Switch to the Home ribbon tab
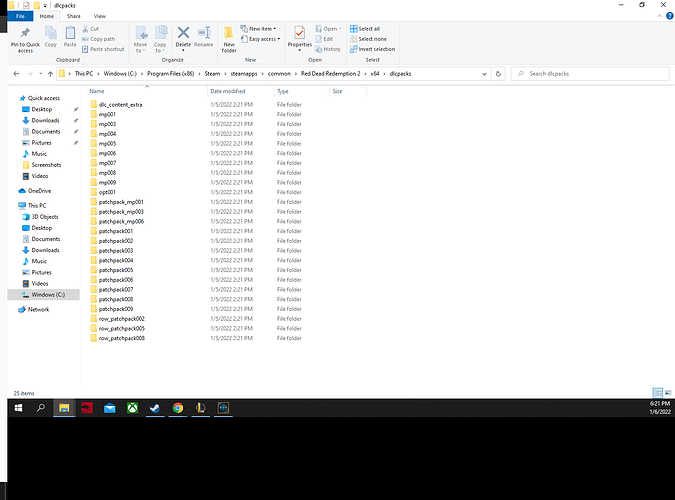The width and height of the screenshot is (675, 500). [x=46, y=16]
